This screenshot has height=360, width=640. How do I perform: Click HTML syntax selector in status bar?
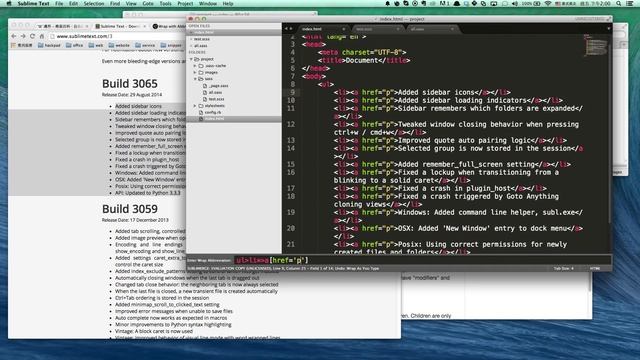tap(594, 269)
